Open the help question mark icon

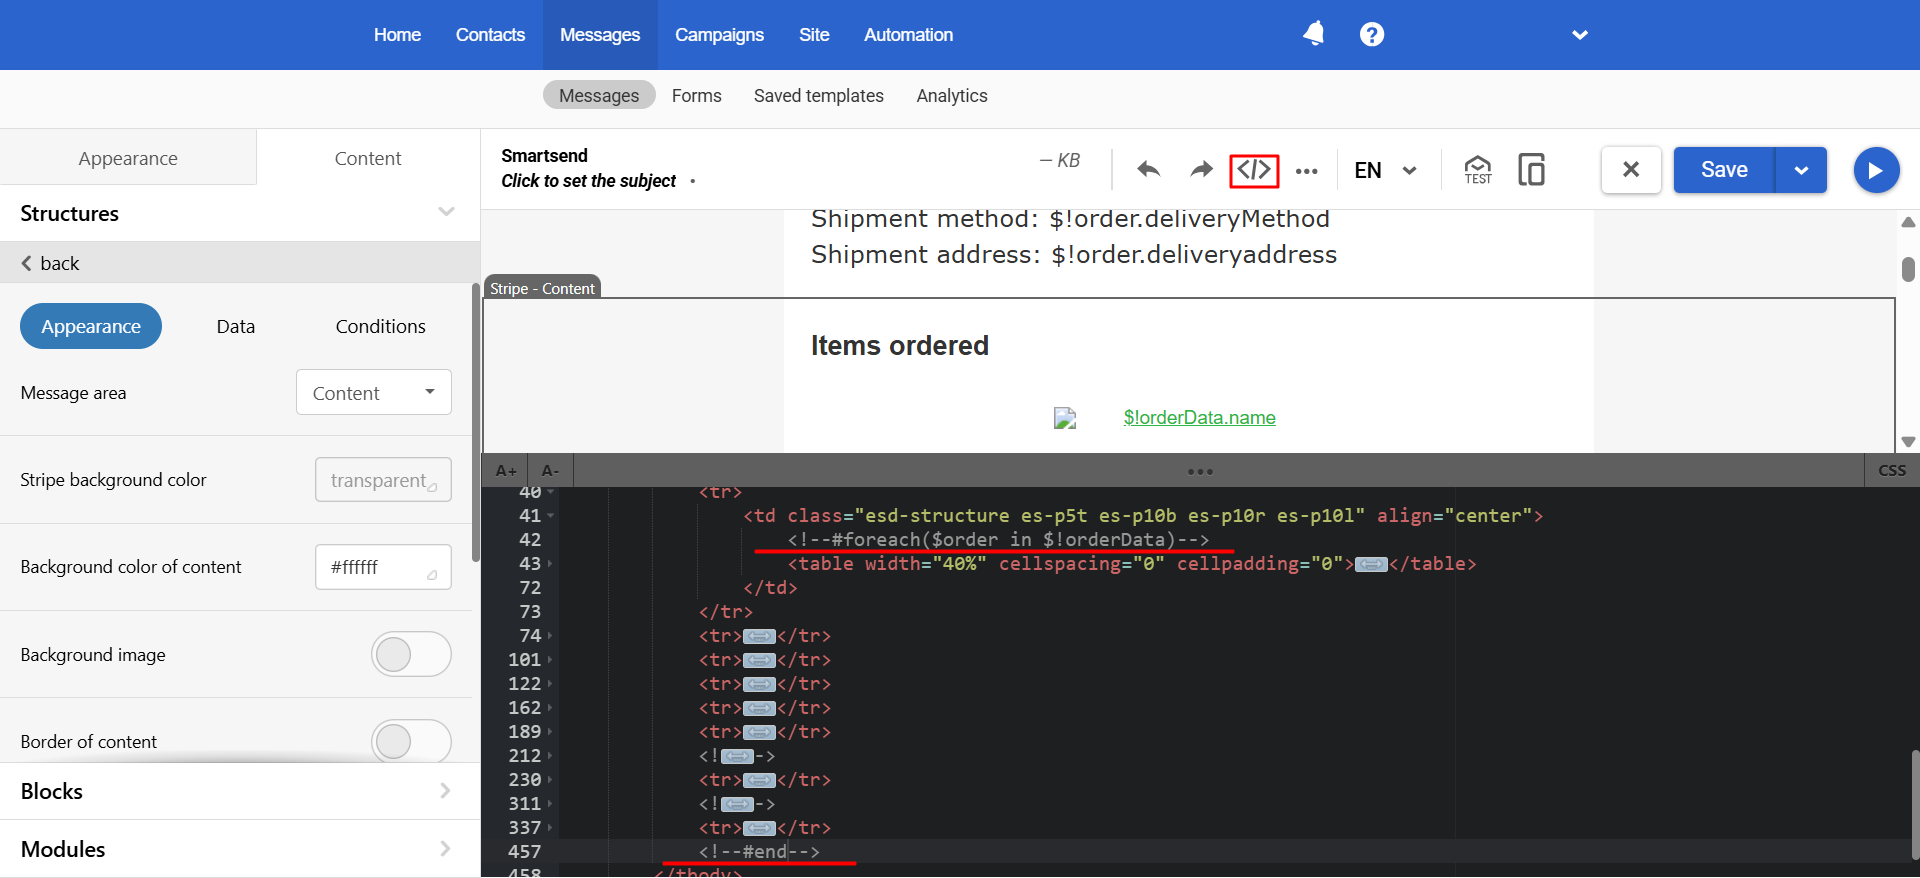pyautogui.click(x=1372, y=34)
